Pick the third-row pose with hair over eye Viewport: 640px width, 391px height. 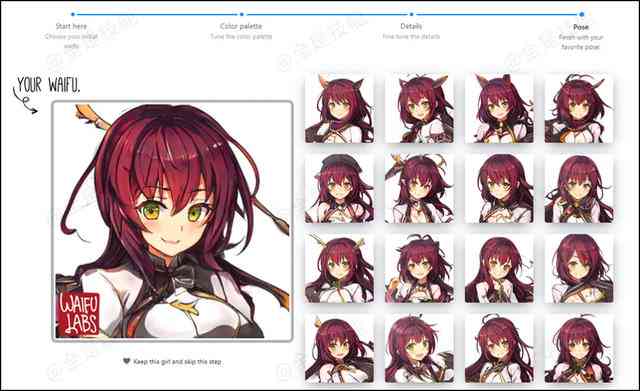coord(579,268)
